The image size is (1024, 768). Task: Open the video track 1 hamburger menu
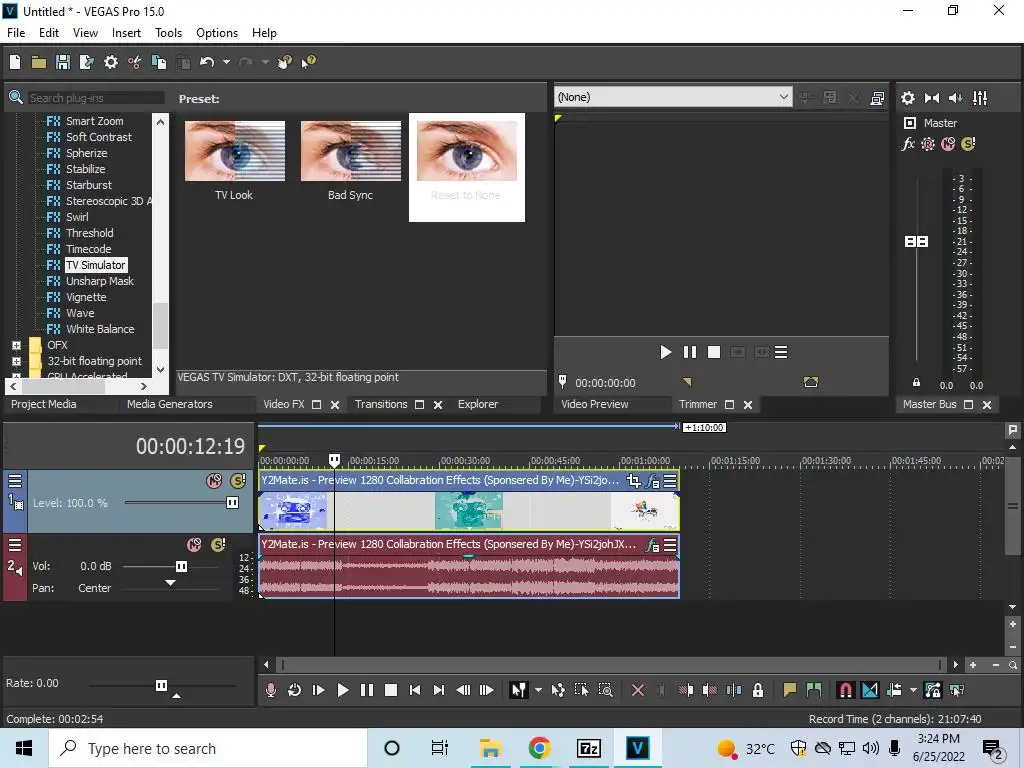point(15,481)
